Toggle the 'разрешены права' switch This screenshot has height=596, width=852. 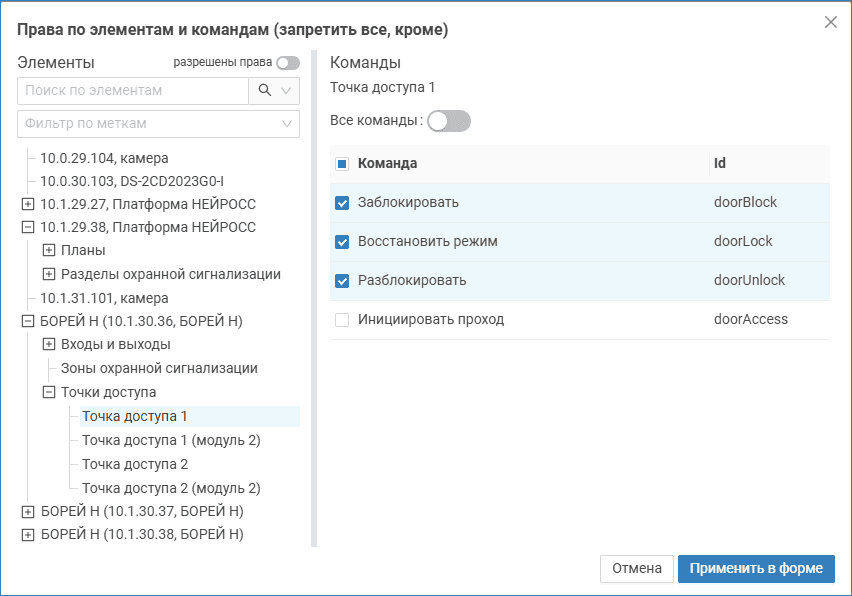[288, 63]
